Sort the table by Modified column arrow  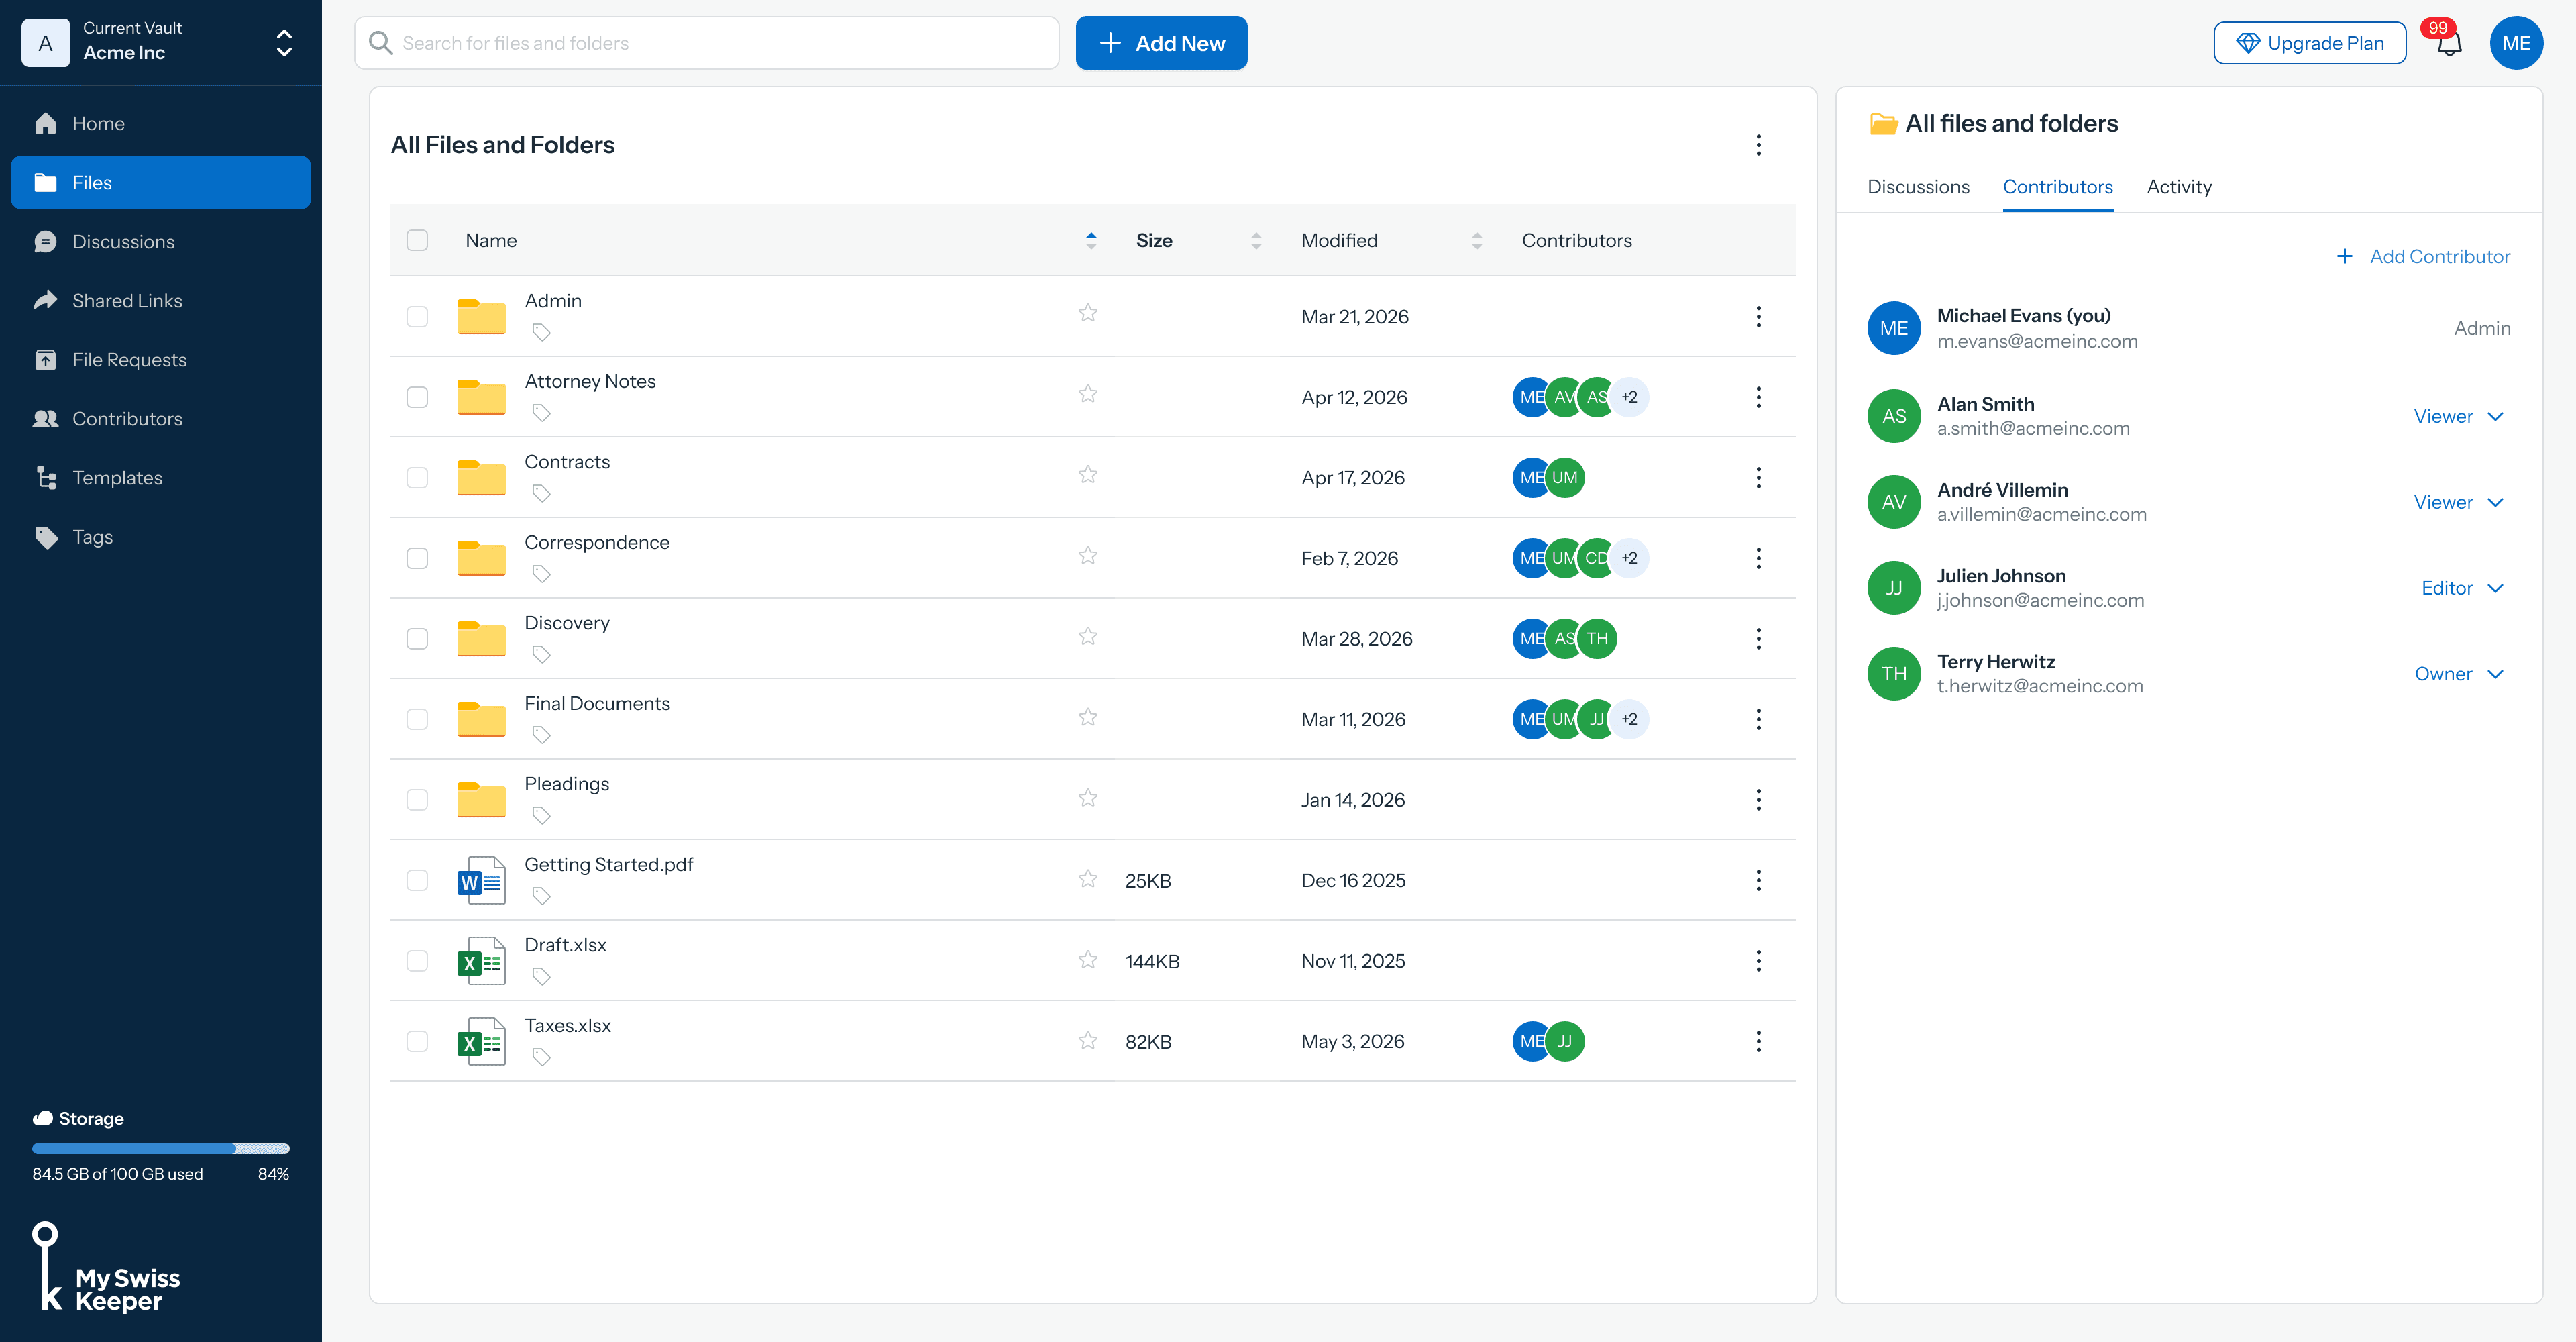tap(1477, 240)
